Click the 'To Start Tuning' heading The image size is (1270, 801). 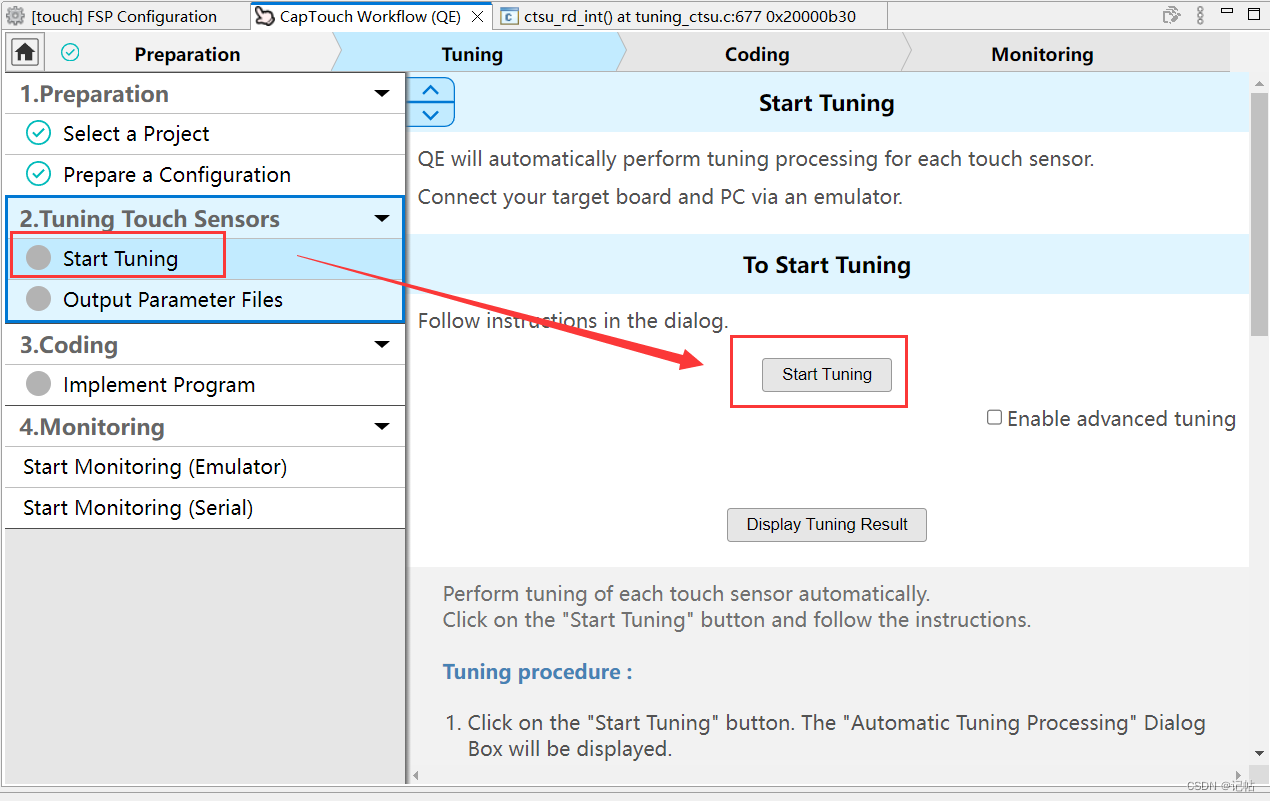[827, 265]
